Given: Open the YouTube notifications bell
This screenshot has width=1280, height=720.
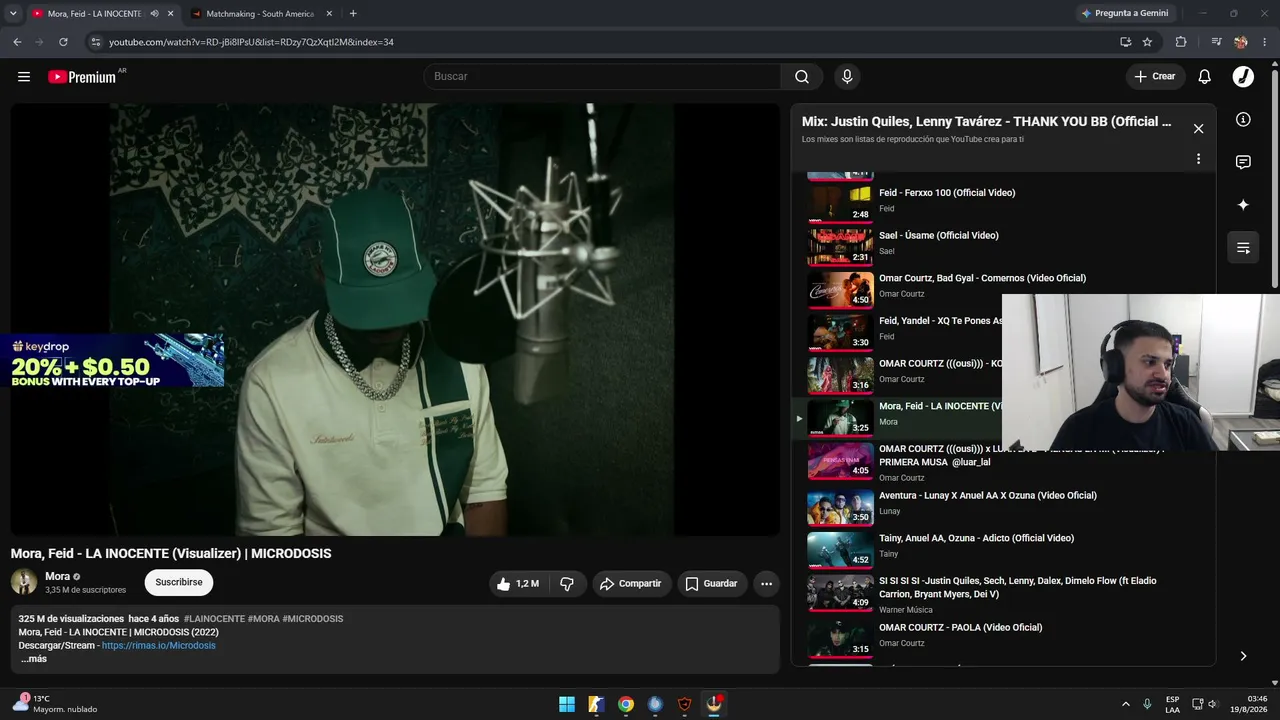Looking at the screenshot, I should 1205,77.
